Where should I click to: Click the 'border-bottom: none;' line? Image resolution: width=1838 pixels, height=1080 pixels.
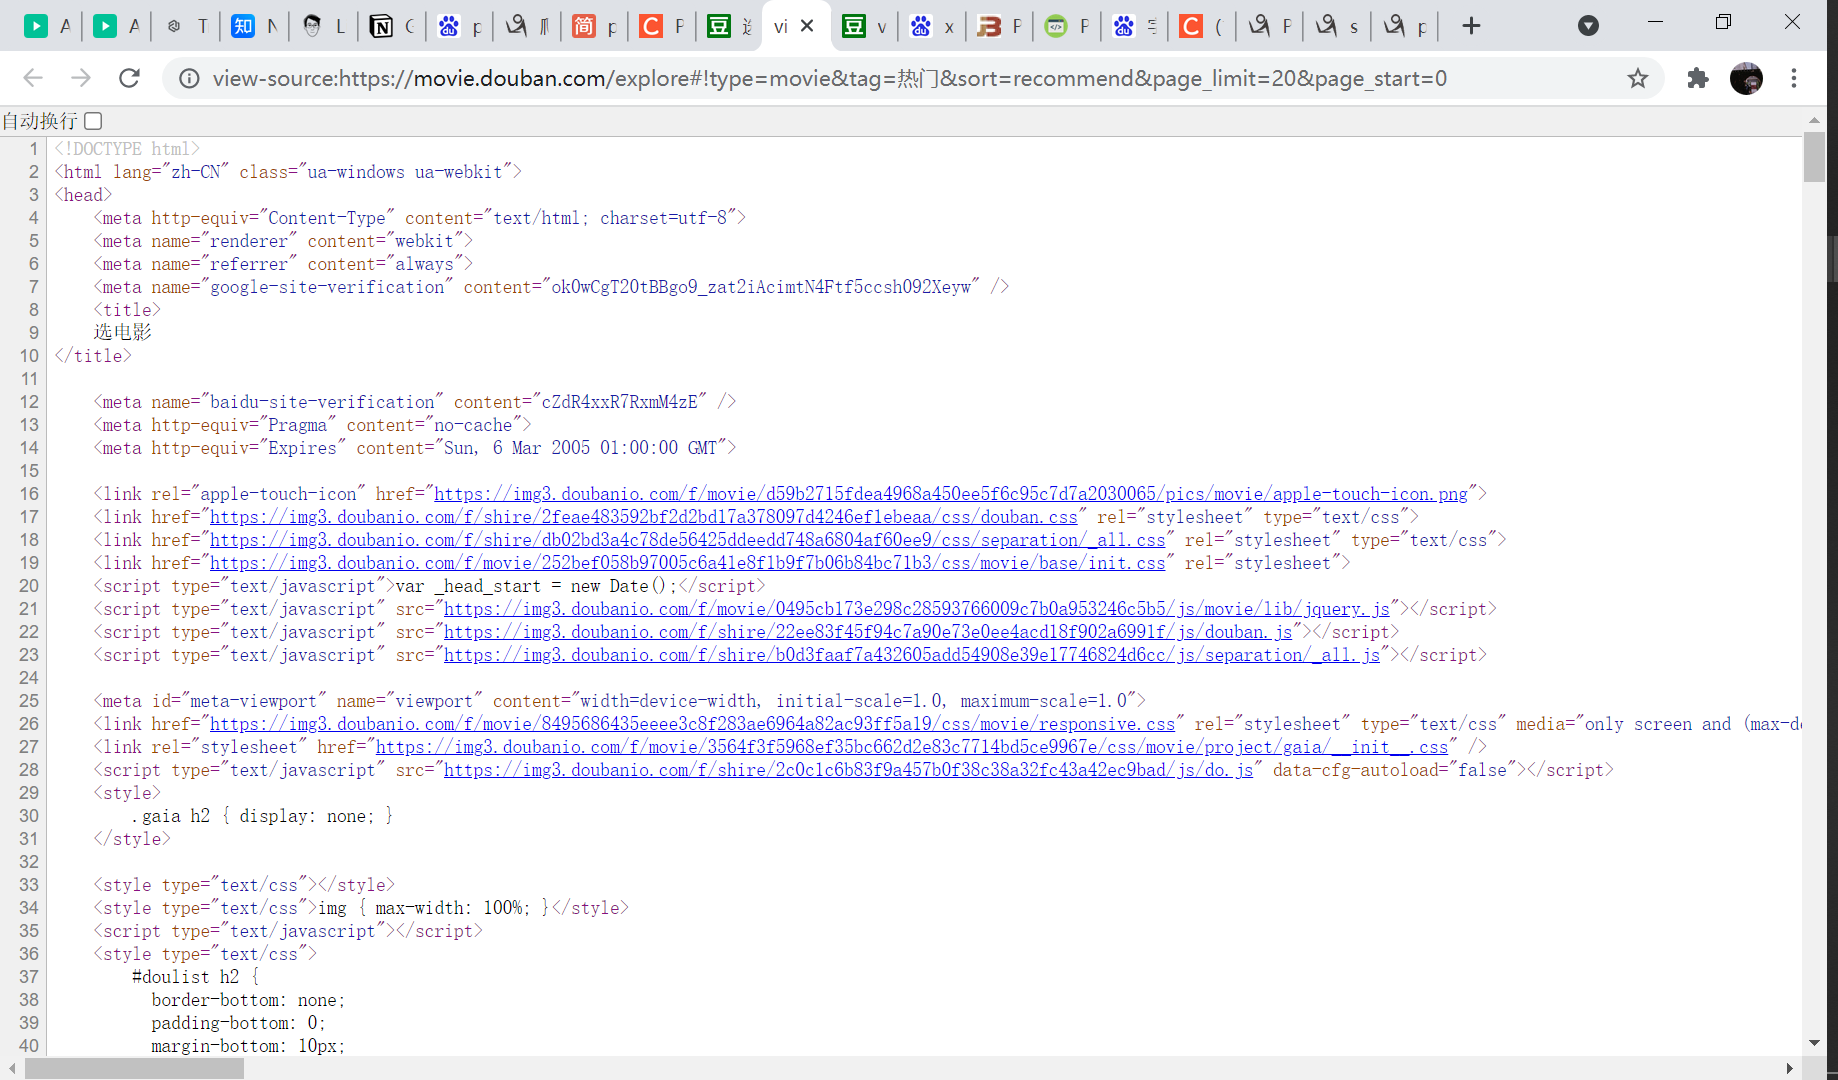click(x=249, y=1000)
